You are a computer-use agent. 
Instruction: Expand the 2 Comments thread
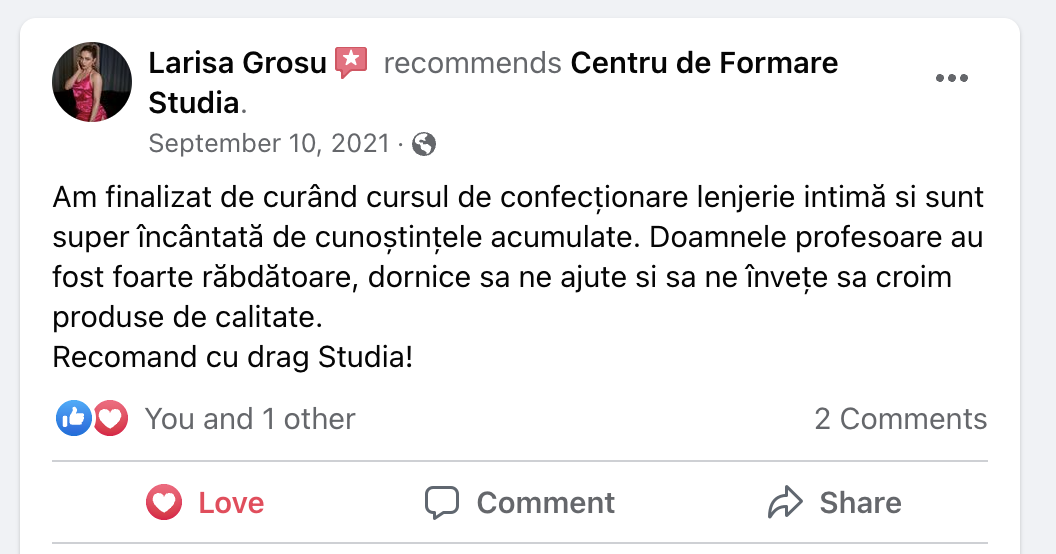pos(900,418)
